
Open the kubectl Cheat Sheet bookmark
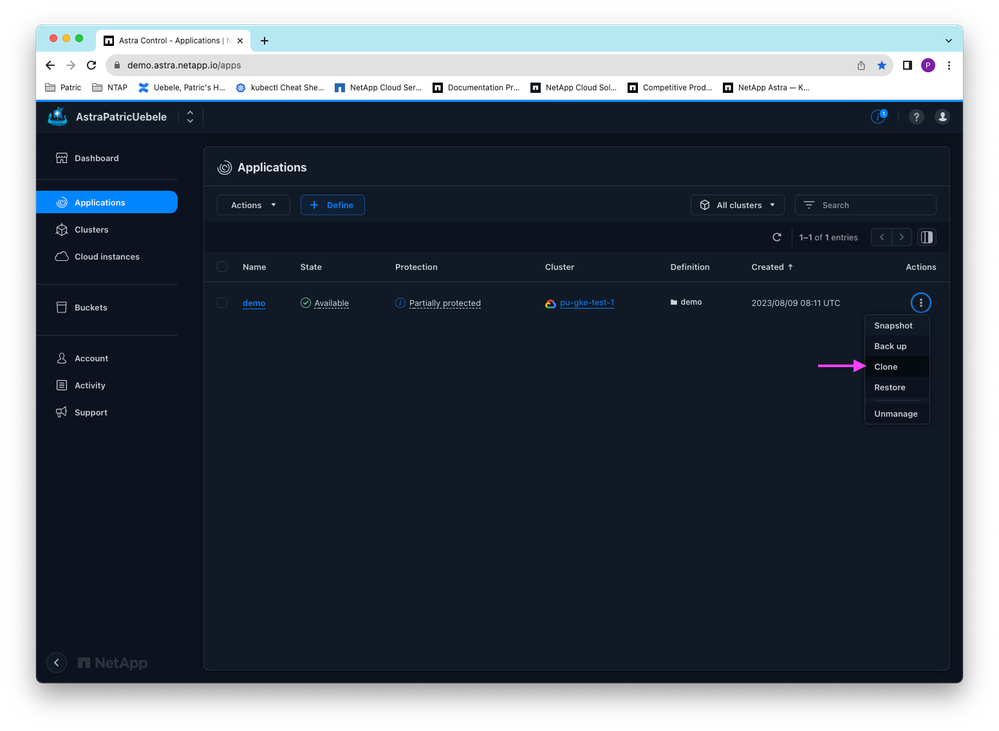pos(280,88)
